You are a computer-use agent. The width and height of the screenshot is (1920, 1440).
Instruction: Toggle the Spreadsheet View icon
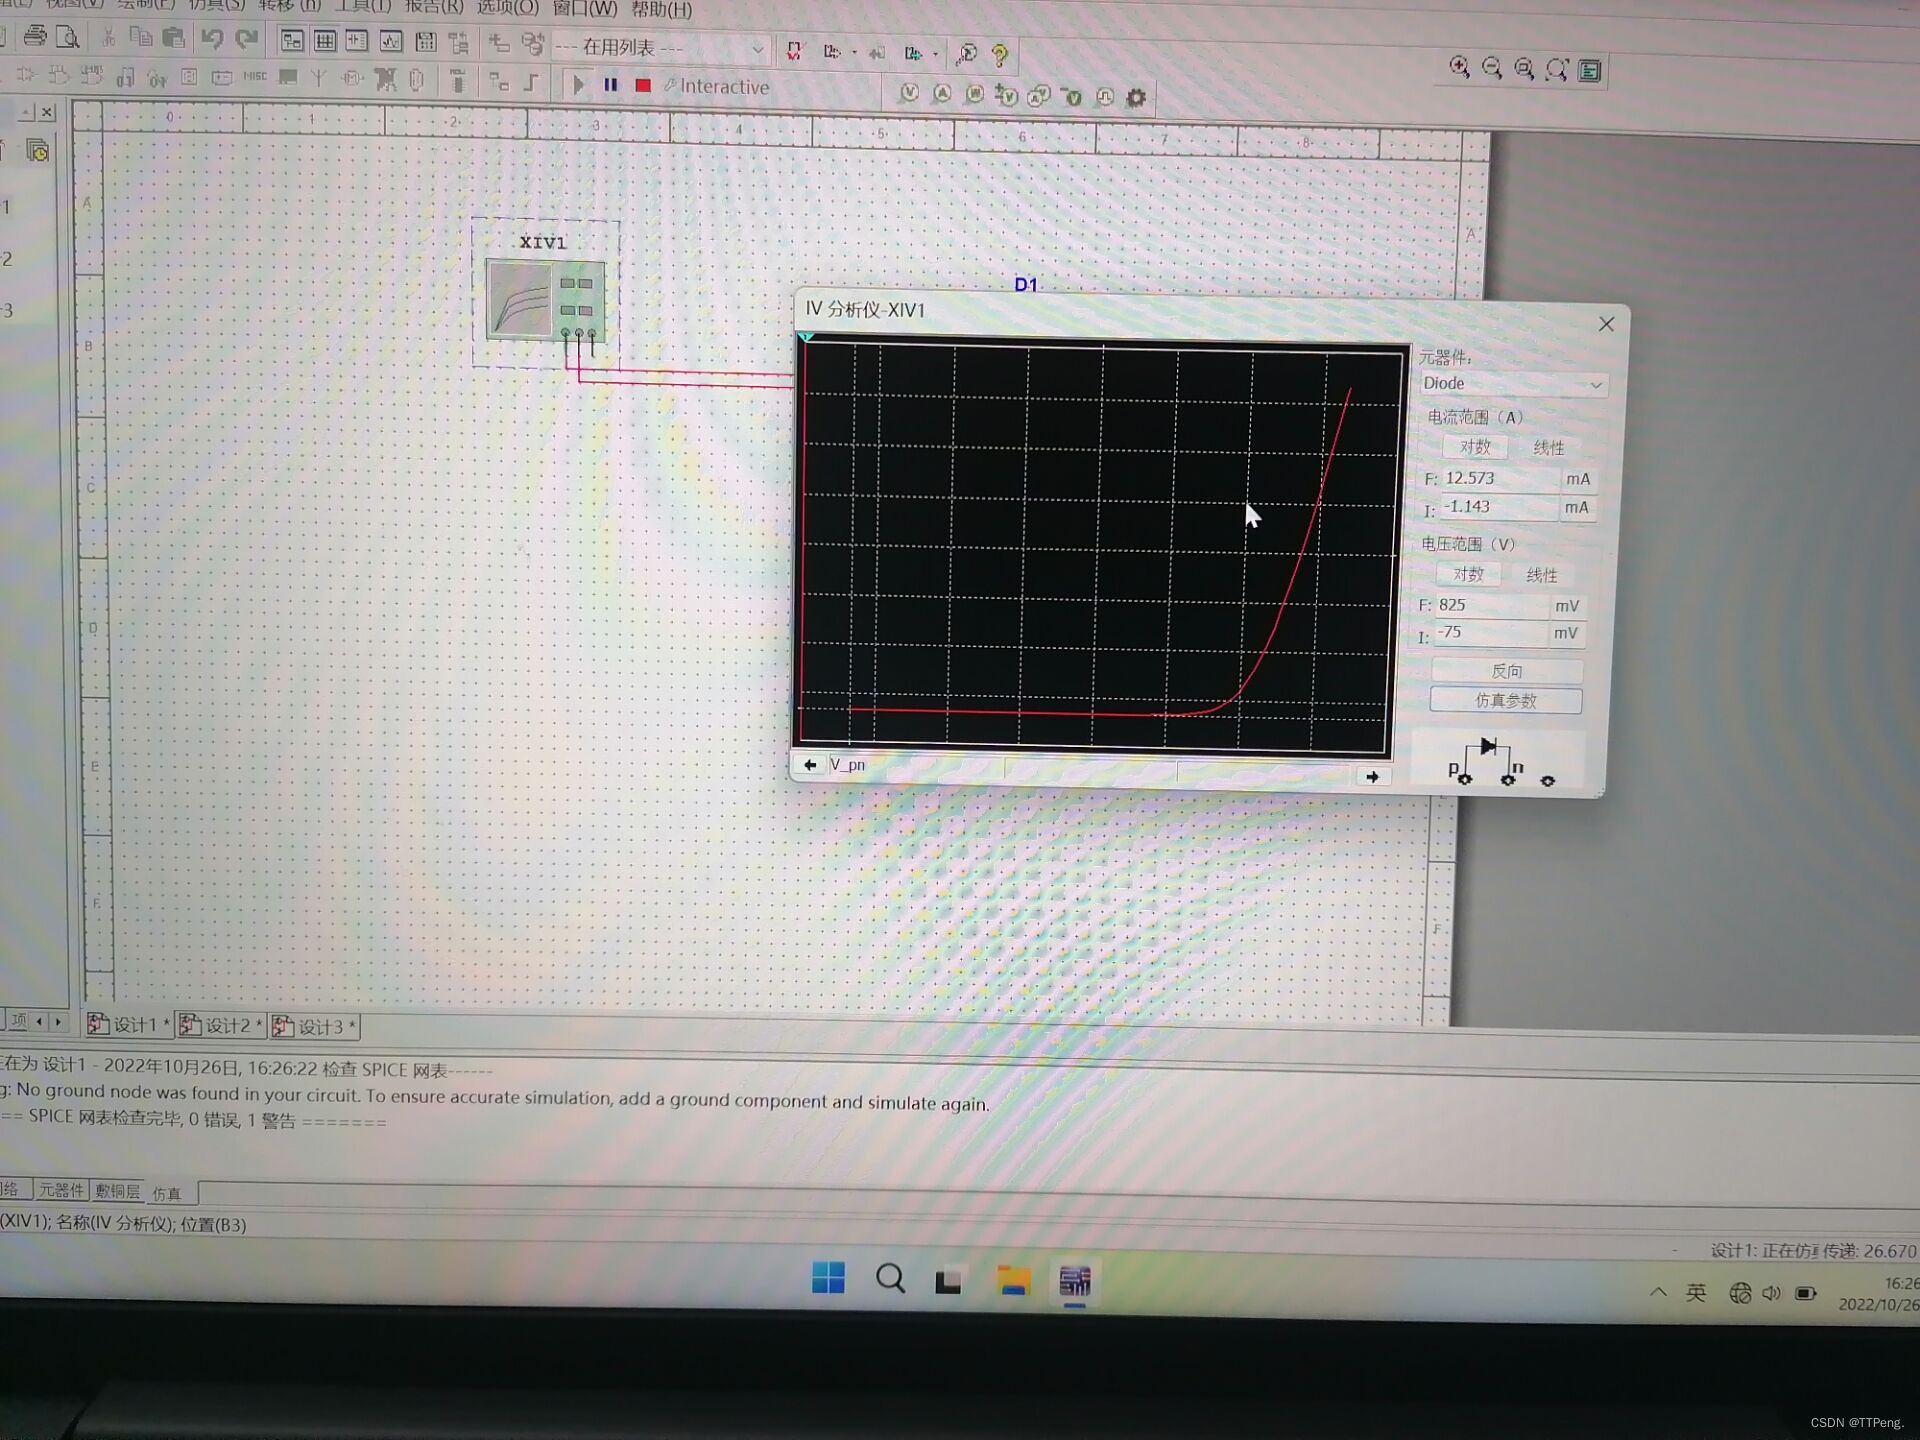click(x=325, y=41)
